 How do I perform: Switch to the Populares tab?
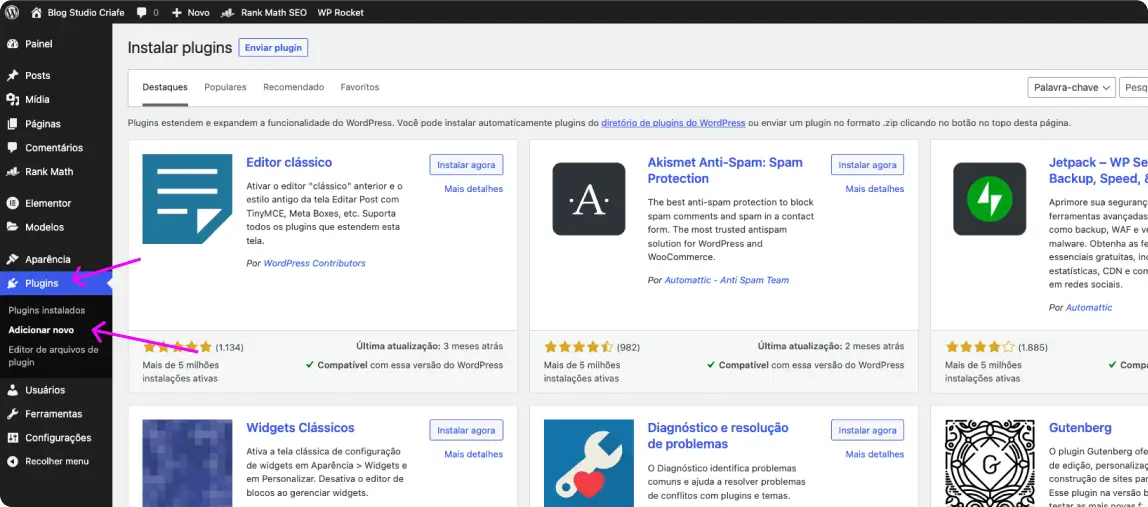pos(226,87)
